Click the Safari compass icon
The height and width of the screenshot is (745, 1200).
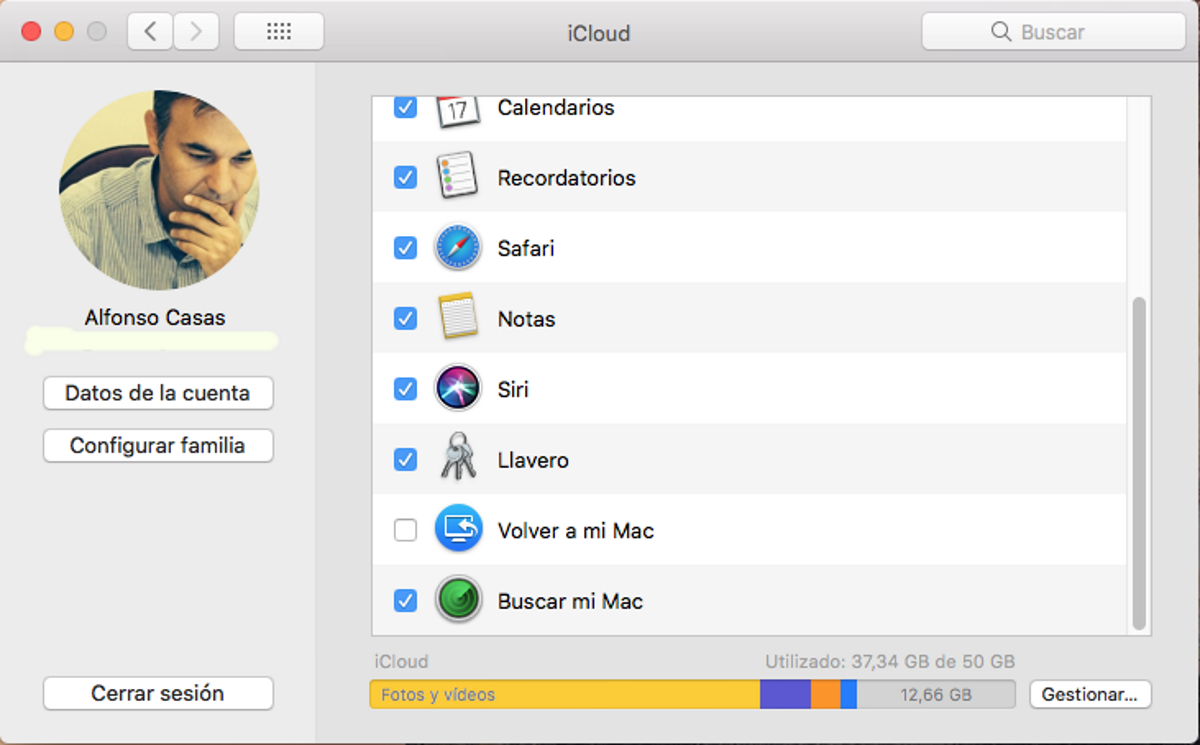458,247
